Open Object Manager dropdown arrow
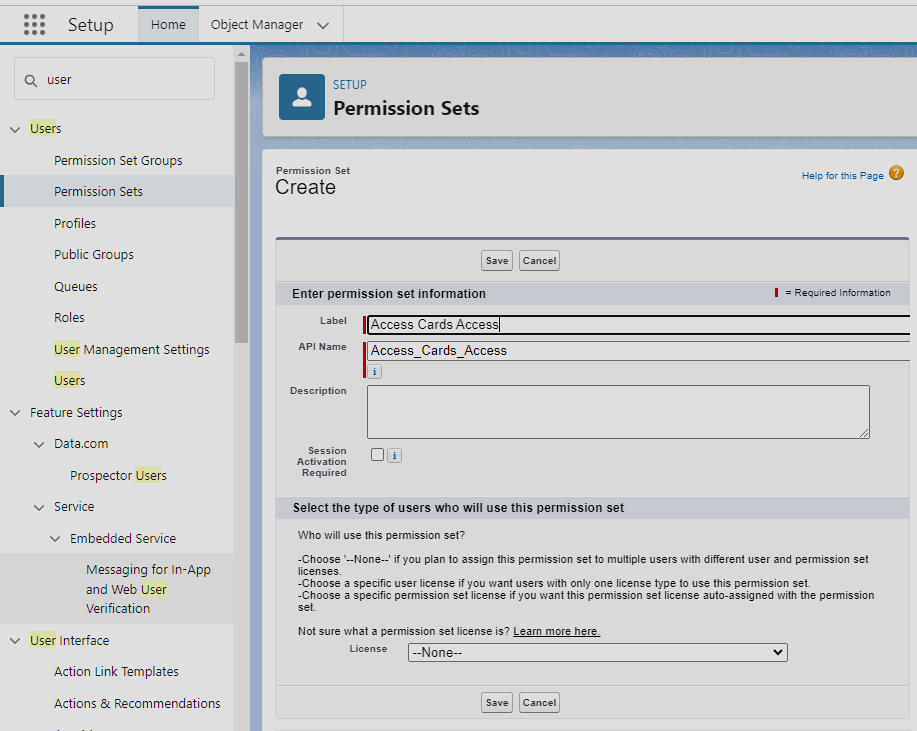 (x=323, y=25)
